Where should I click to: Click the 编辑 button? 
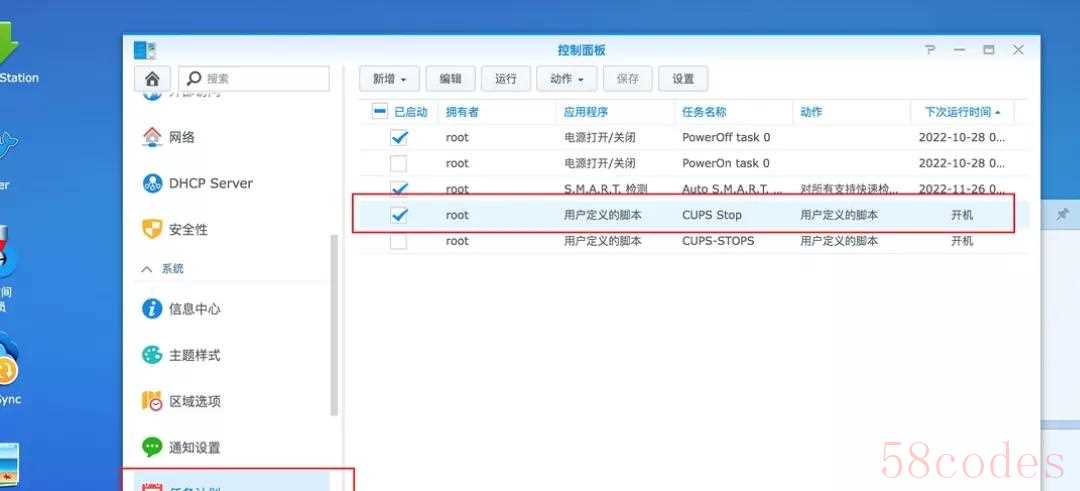tap(450, 79)
